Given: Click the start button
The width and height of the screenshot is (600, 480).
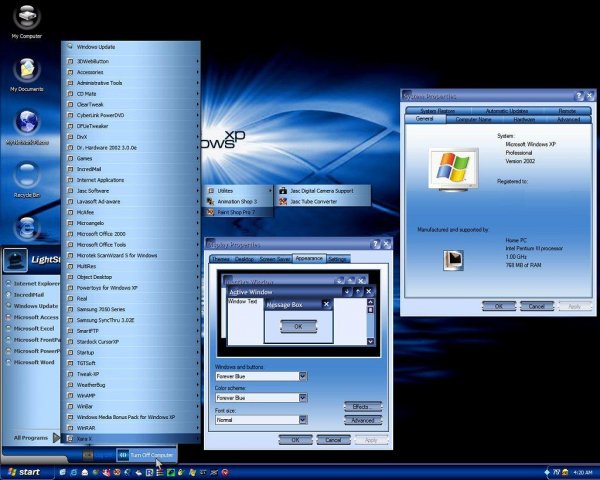Looking at the screenshot, I should click(24, 472).
